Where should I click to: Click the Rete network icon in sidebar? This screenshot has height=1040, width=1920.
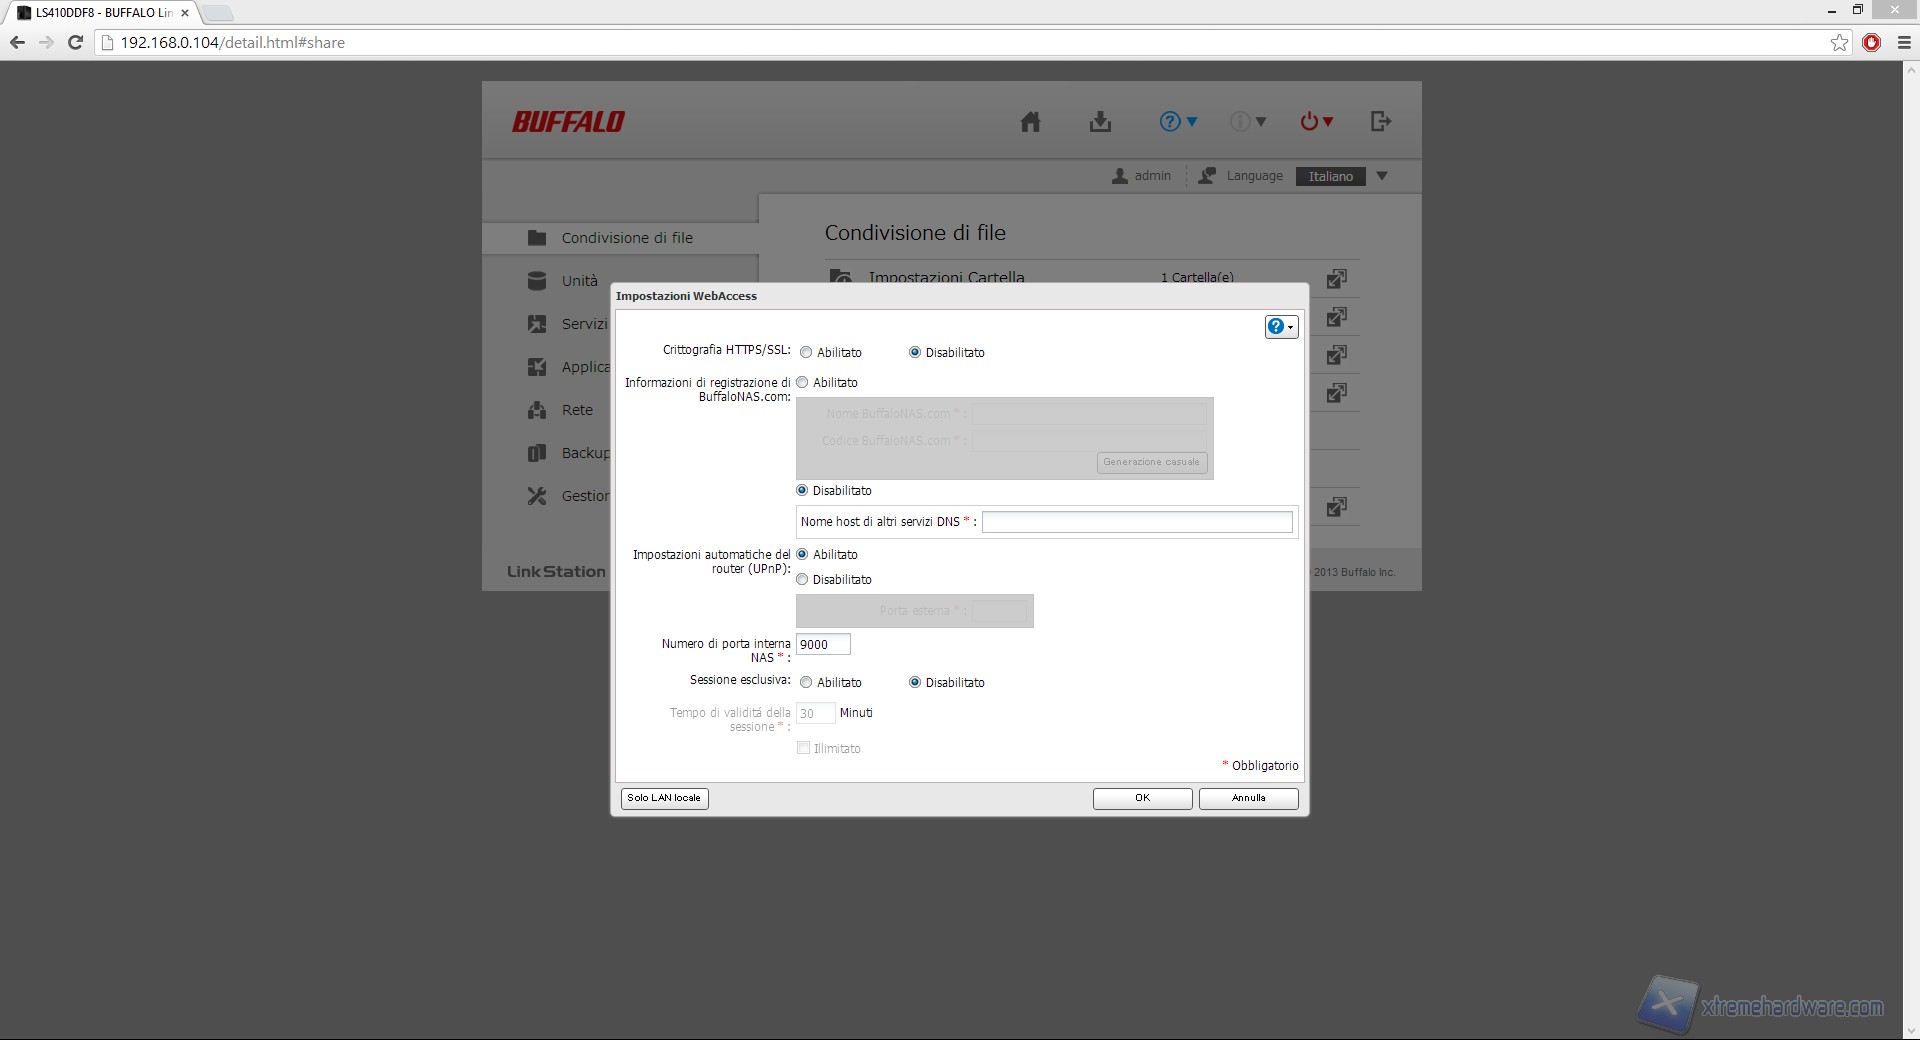pyautogui.click(x=537, y=410)
